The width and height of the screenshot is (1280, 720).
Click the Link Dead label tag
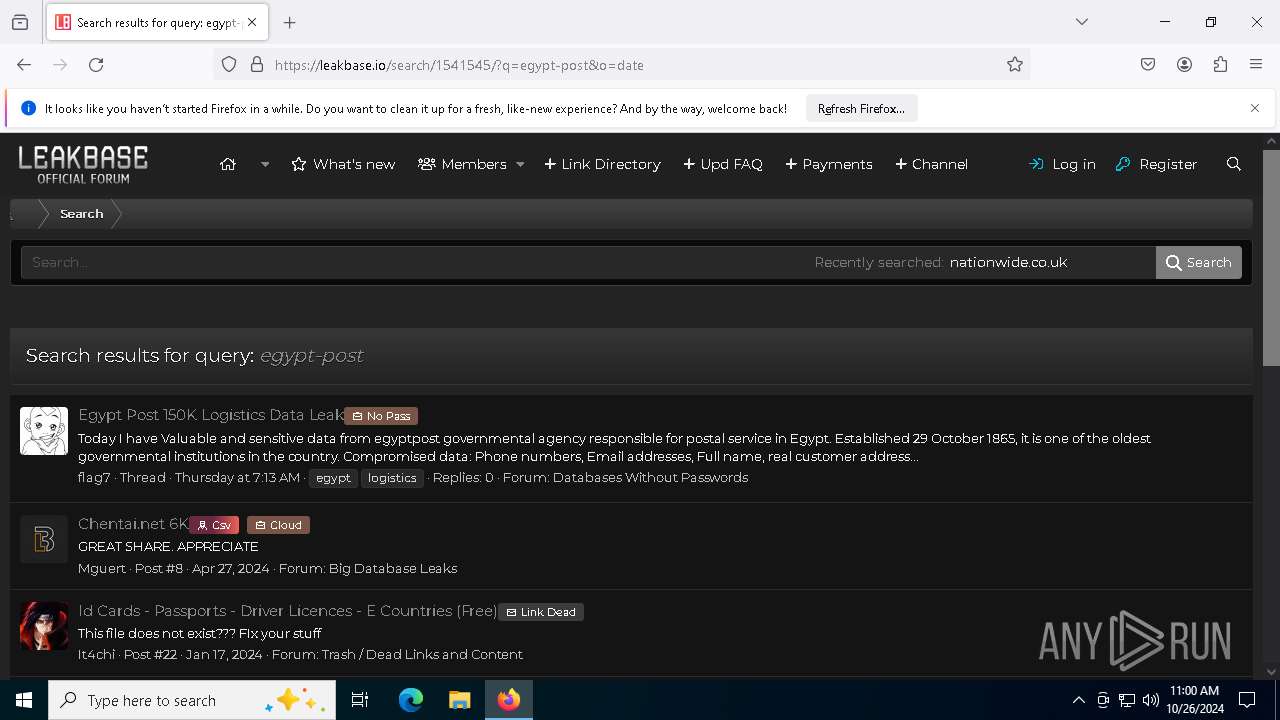541,612
